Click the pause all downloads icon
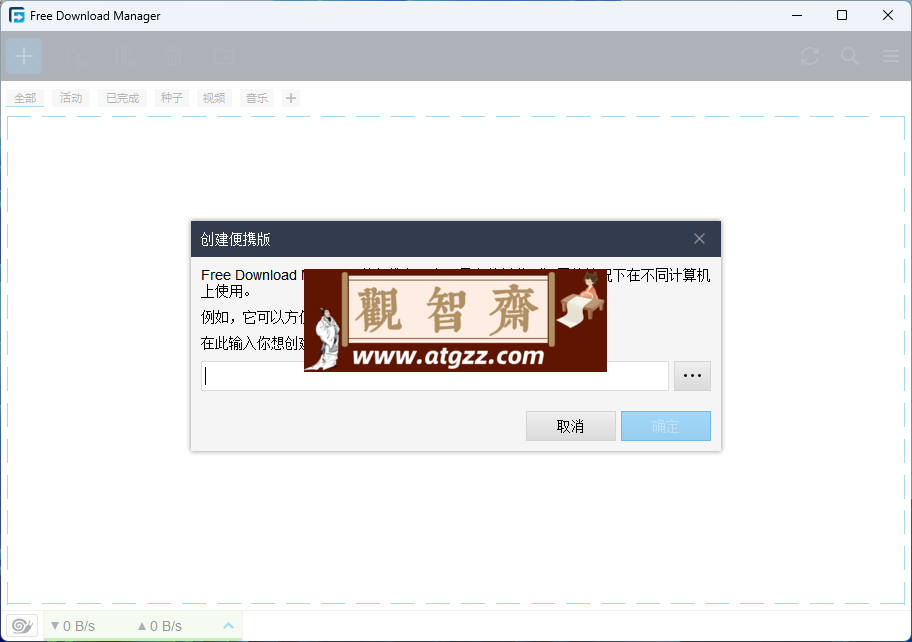Viewport: 912px width, 642px height. tap(126, 57)
